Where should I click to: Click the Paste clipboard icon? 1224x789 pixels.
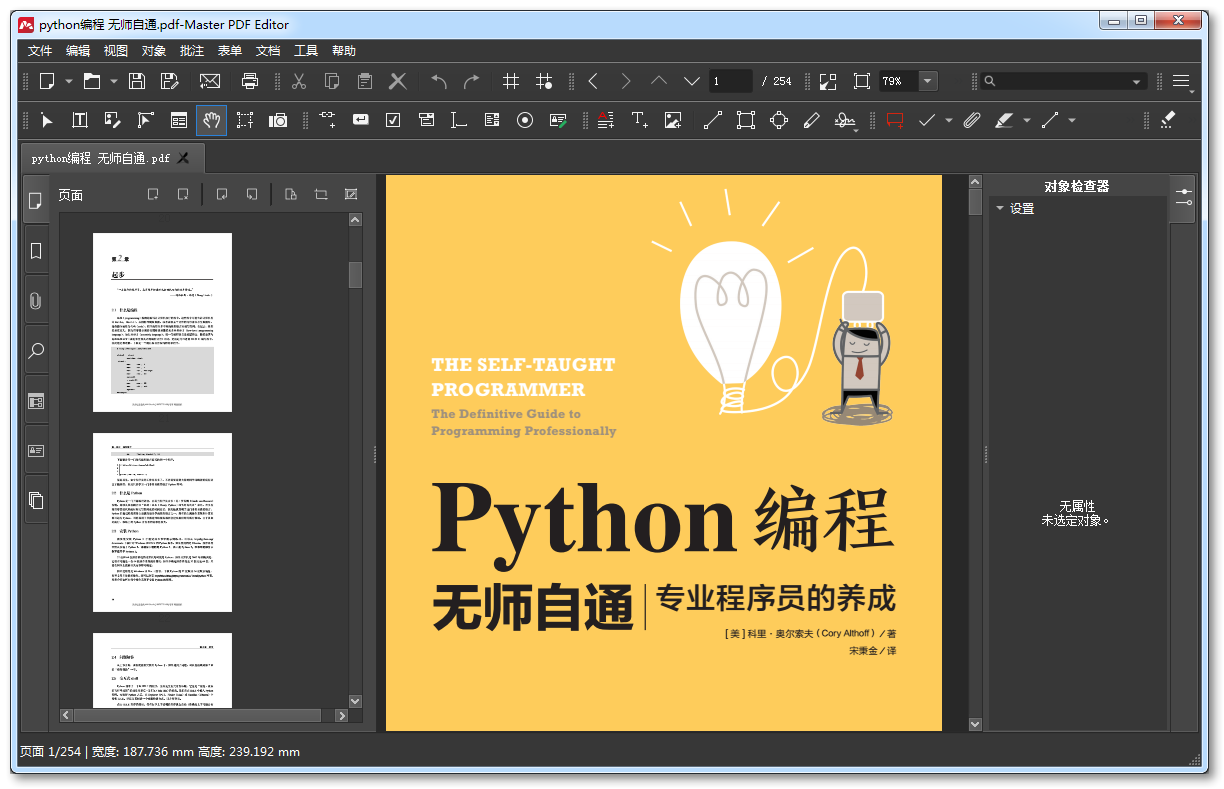pos(365,81)
